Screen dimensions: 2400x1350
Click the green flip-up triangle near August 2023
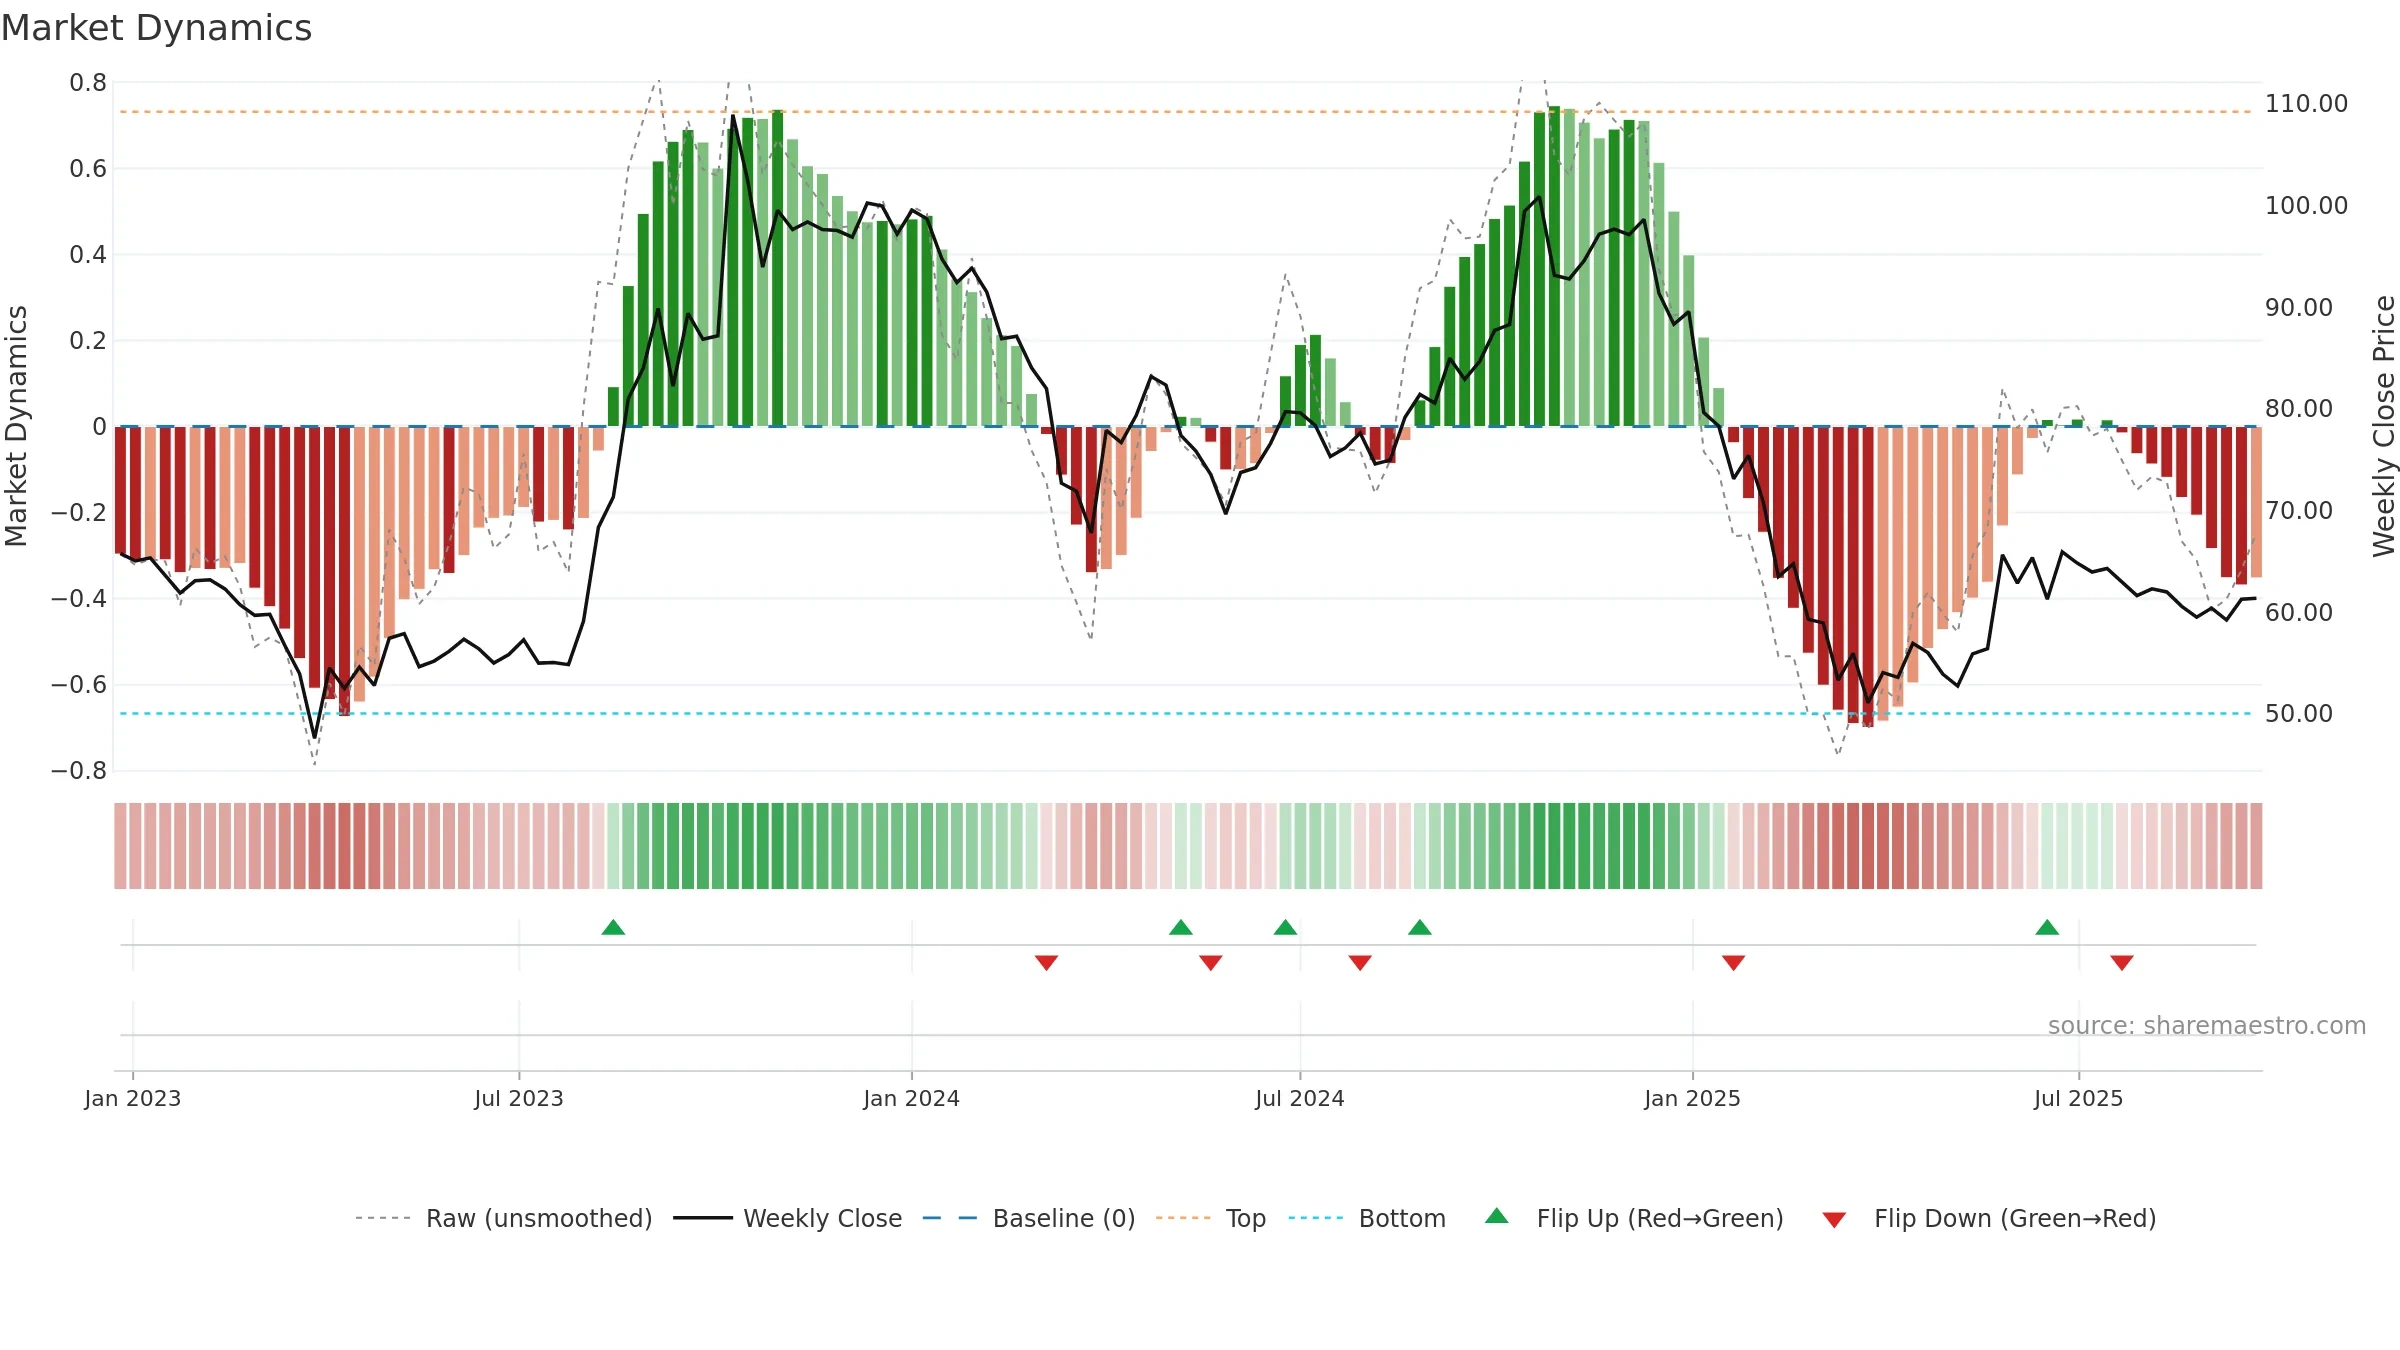613,927
